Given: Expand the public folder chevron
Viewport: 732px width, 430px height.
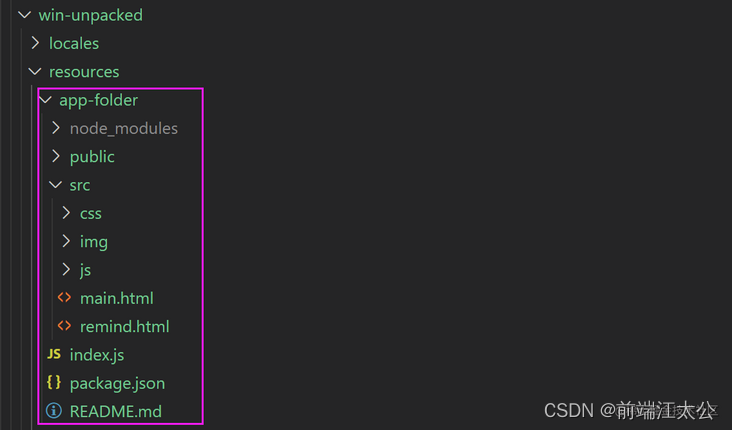Looking at the screenshot, I should pyautogui.click(x=56, y=156).
